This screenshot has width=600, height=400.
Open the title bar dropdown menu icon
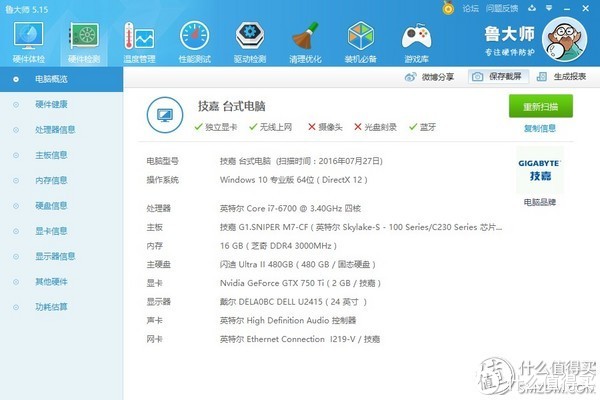tap(549, 8)
